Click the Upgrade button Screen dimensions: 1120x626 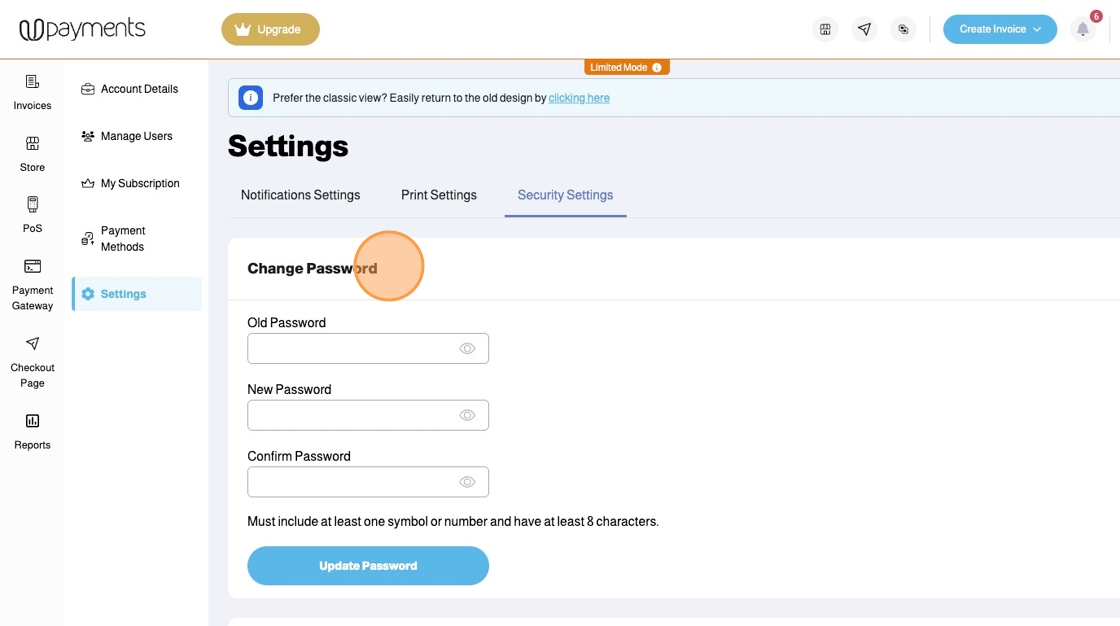pos(270,30)
